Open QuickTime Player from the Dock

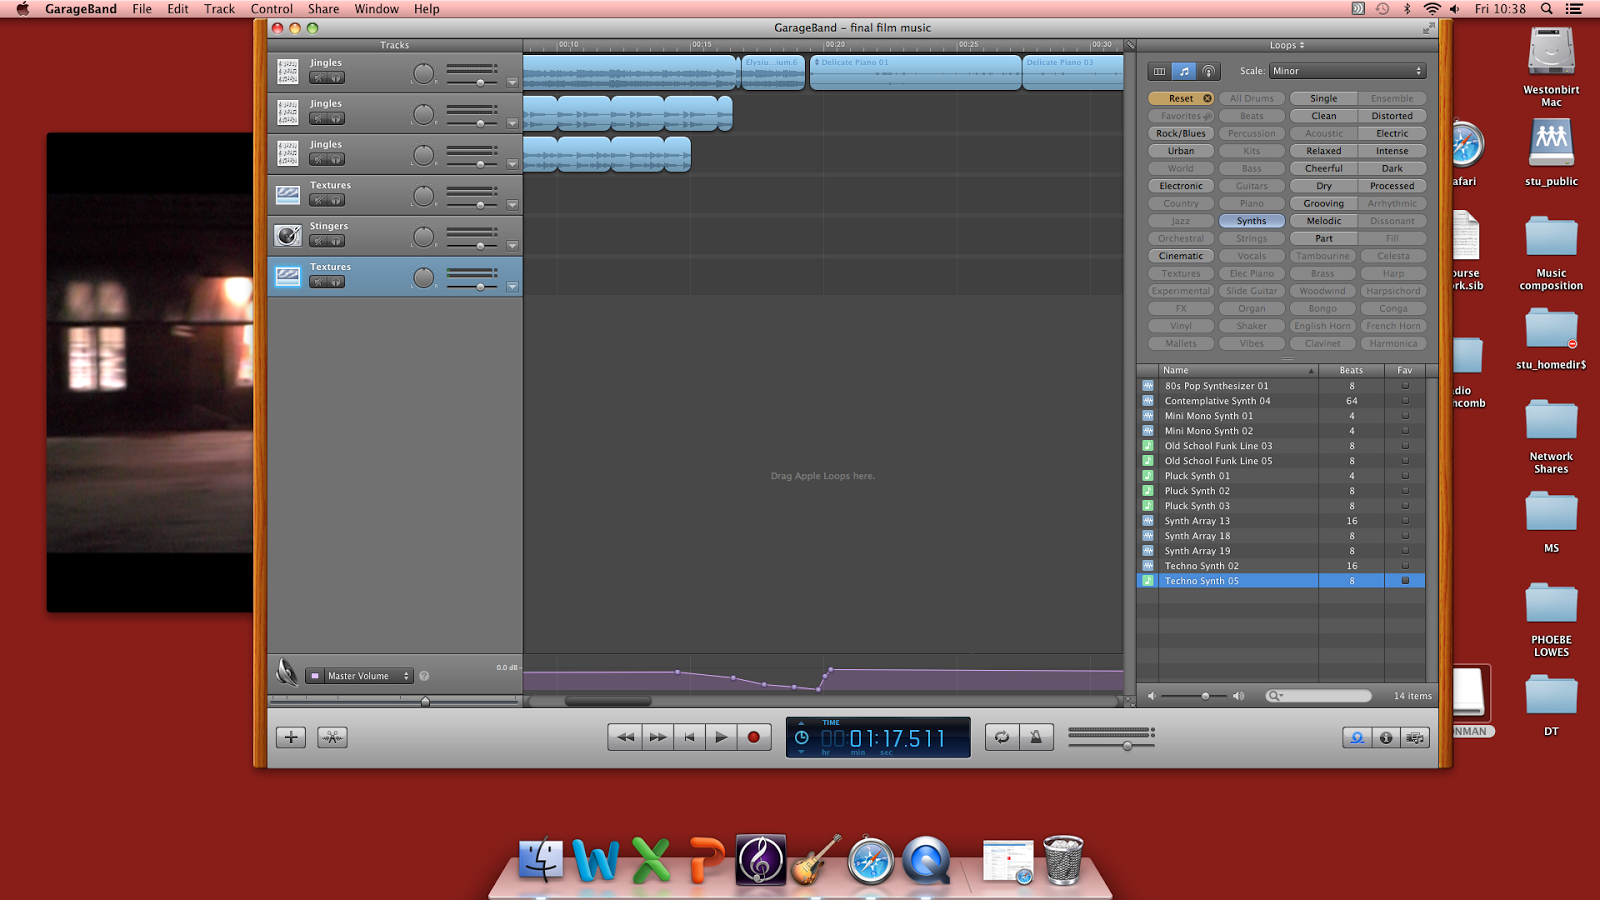(x=926, y=860)
